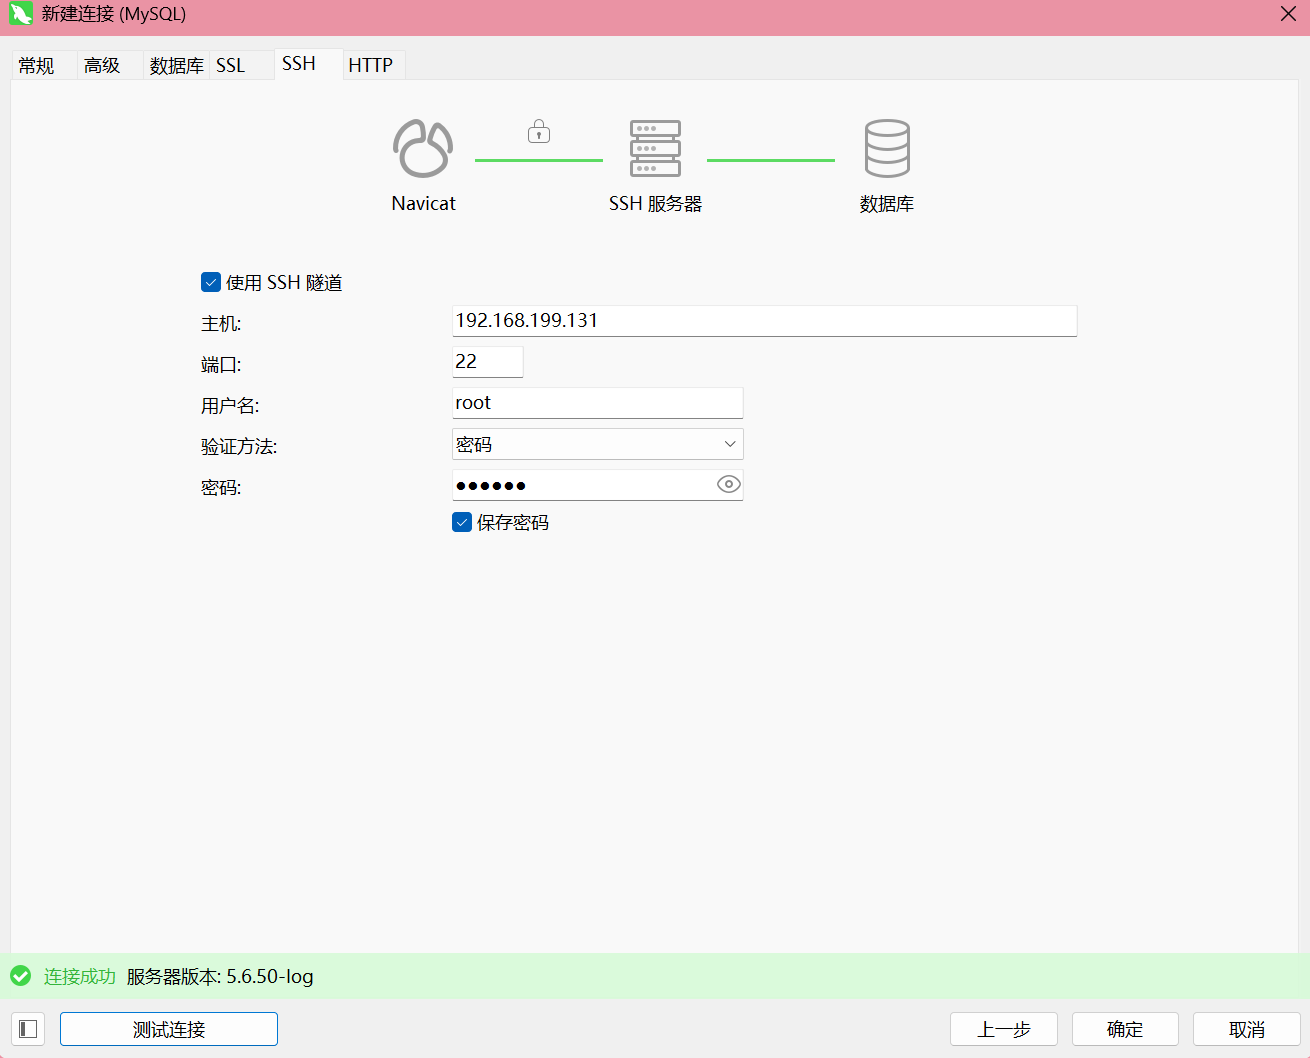Viewport: 1310px width, 1058px height.
Task: Click the Navicat app icon in title bar
Action: point(21,14)
